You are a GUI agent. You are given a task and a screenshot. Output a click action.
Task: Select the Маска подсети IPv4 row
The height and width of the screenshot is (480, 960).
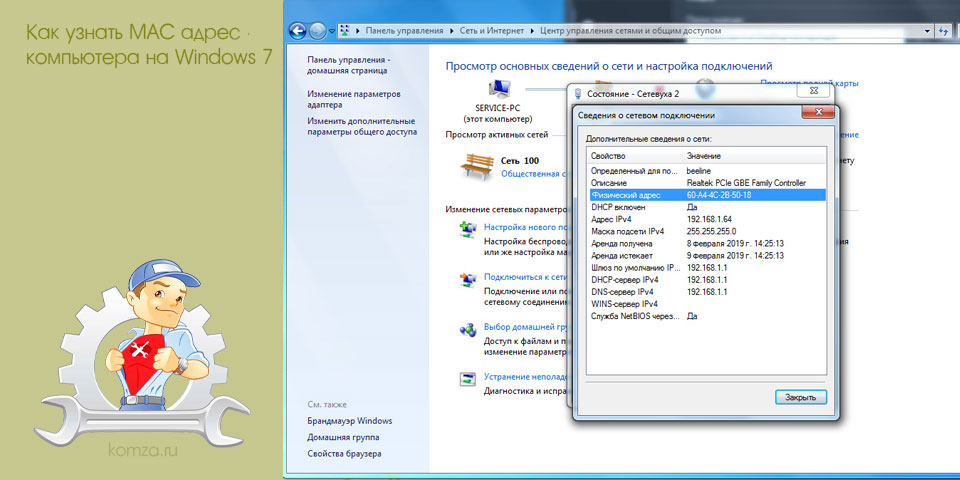[x=707, y=231]
